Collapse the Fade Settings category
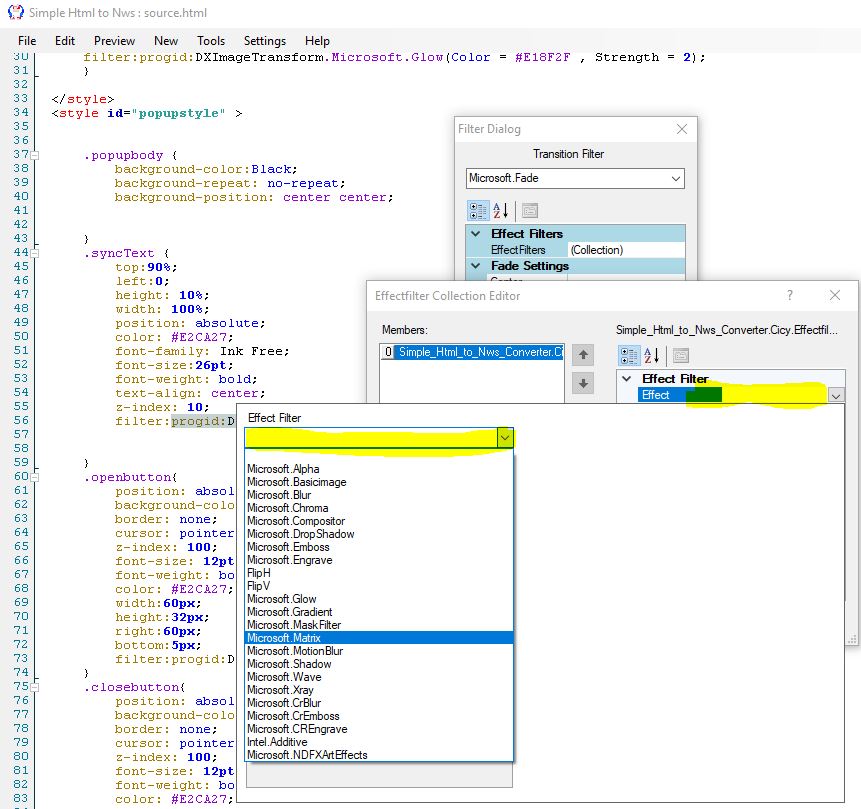This screenshot has height=809, width=861. click(476, 266)
